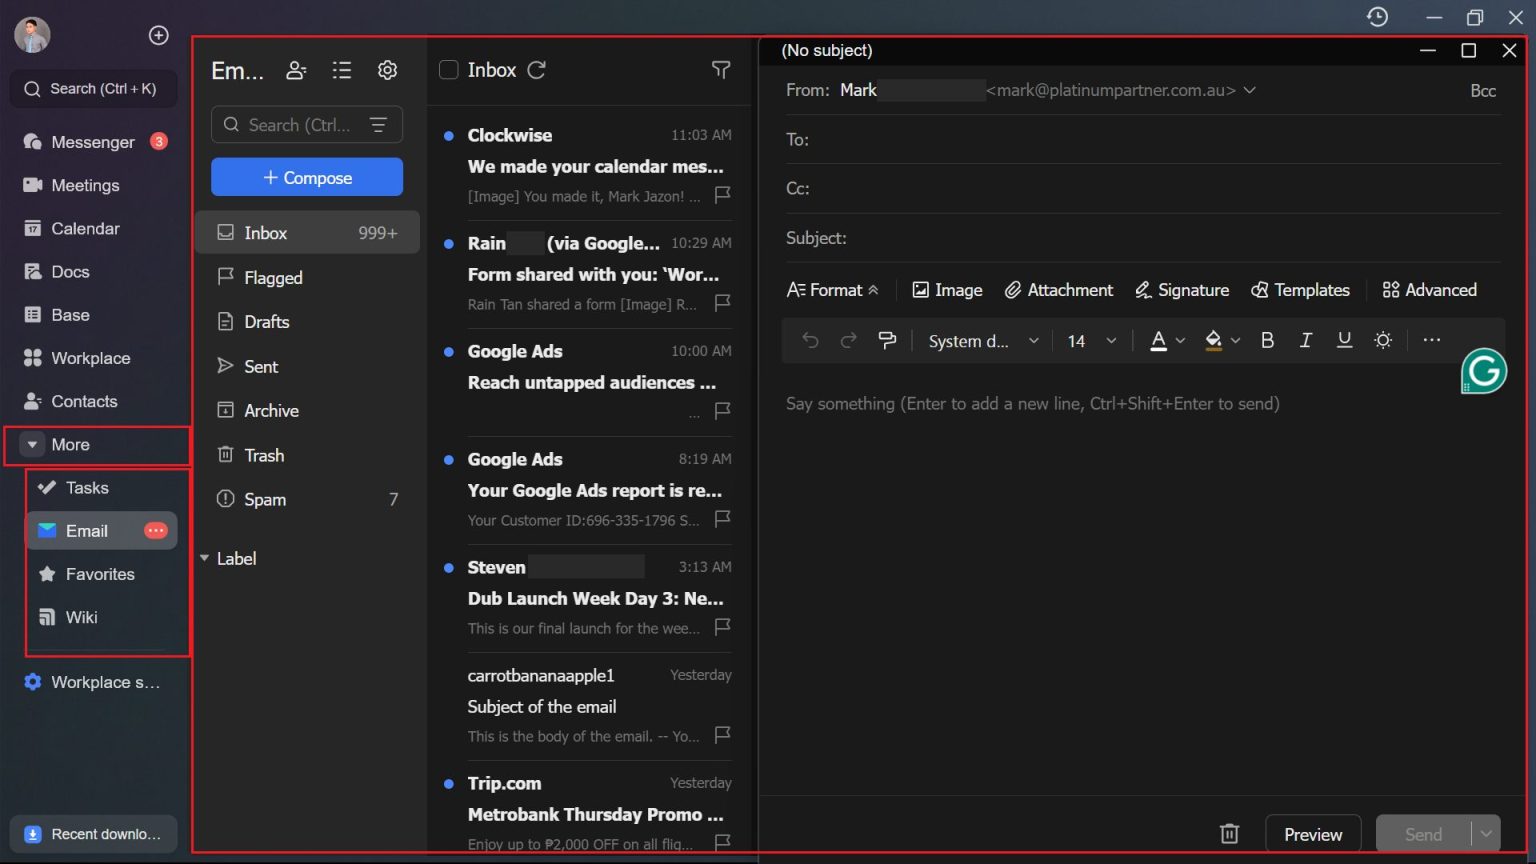Open Advanced compose options
Viewport: 1536px width, 864px height.
click(1429, 290)
